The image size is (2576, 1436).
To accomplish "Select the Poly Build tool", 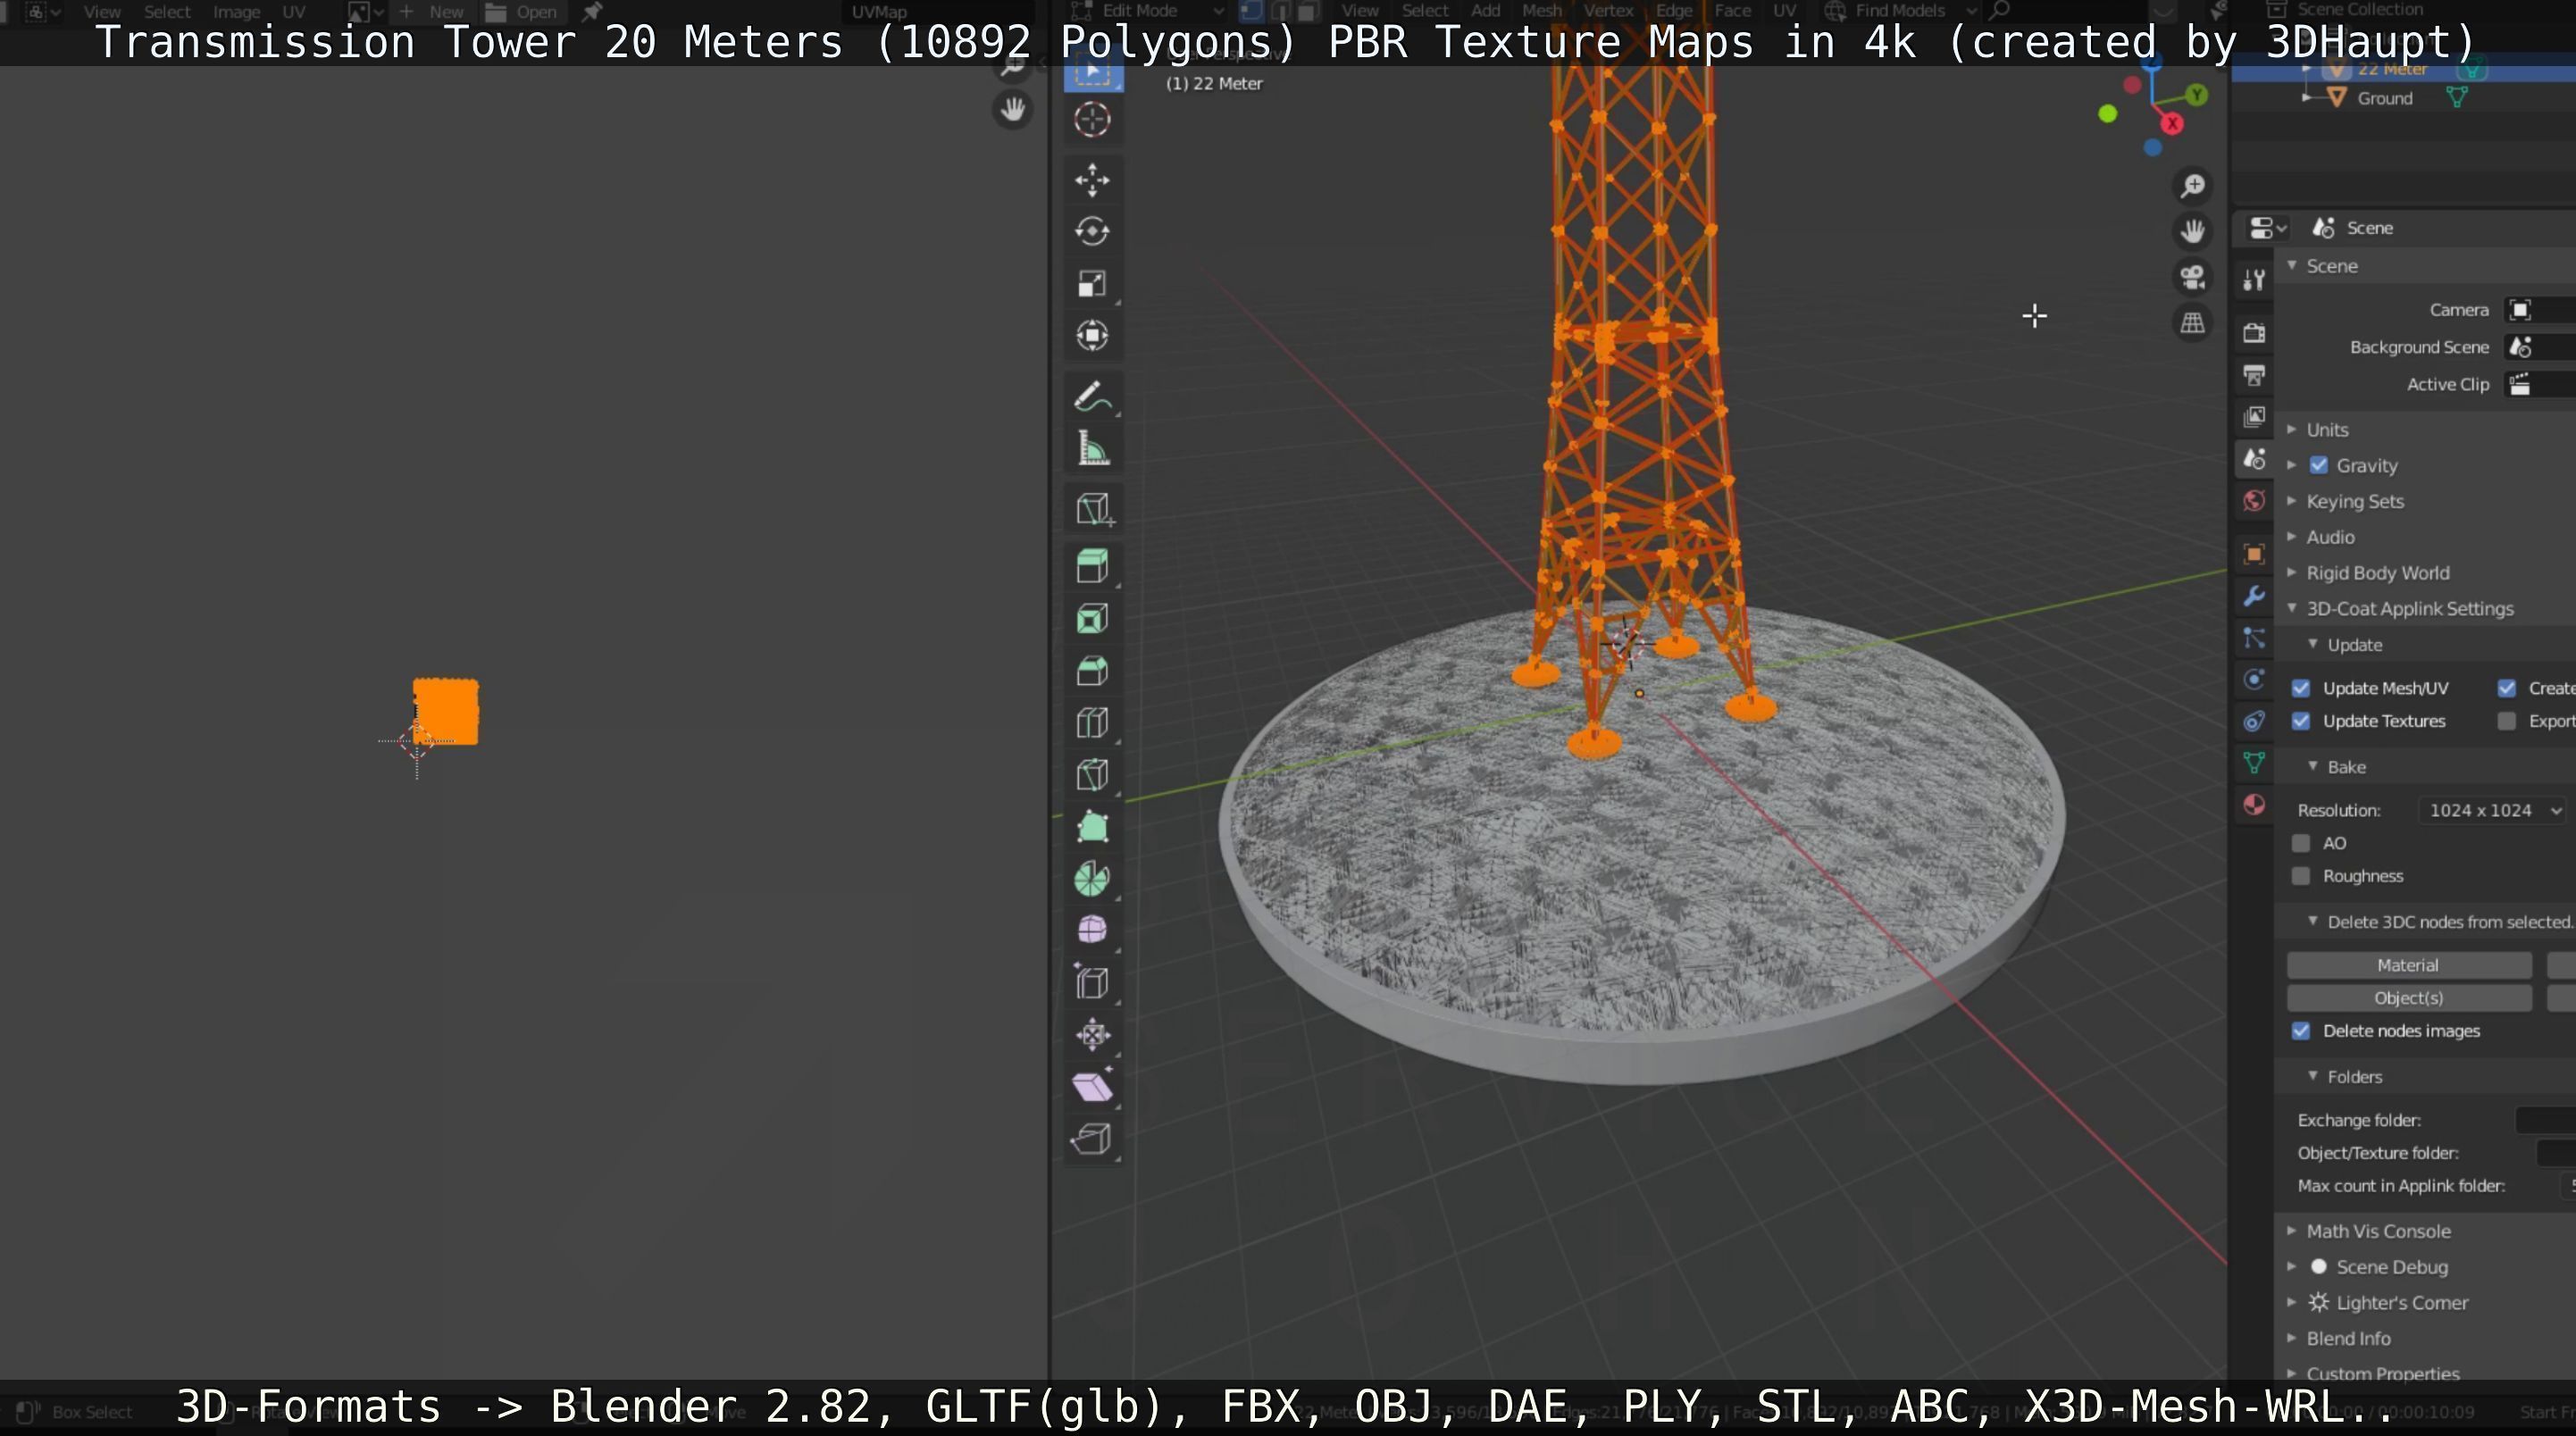I will tap(1092, 827).
